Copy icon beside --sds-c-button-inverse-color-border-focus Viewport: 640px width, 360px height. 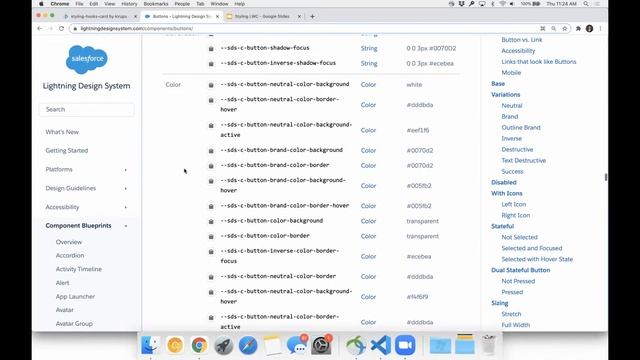211,251
